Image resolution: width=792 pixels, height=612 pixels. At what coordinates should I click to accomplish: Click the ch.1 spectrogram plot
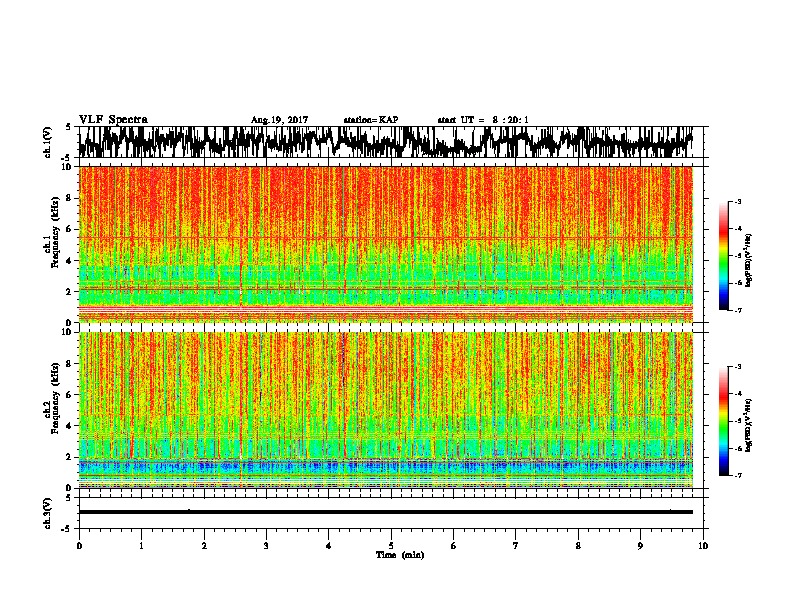pos(386,244)
